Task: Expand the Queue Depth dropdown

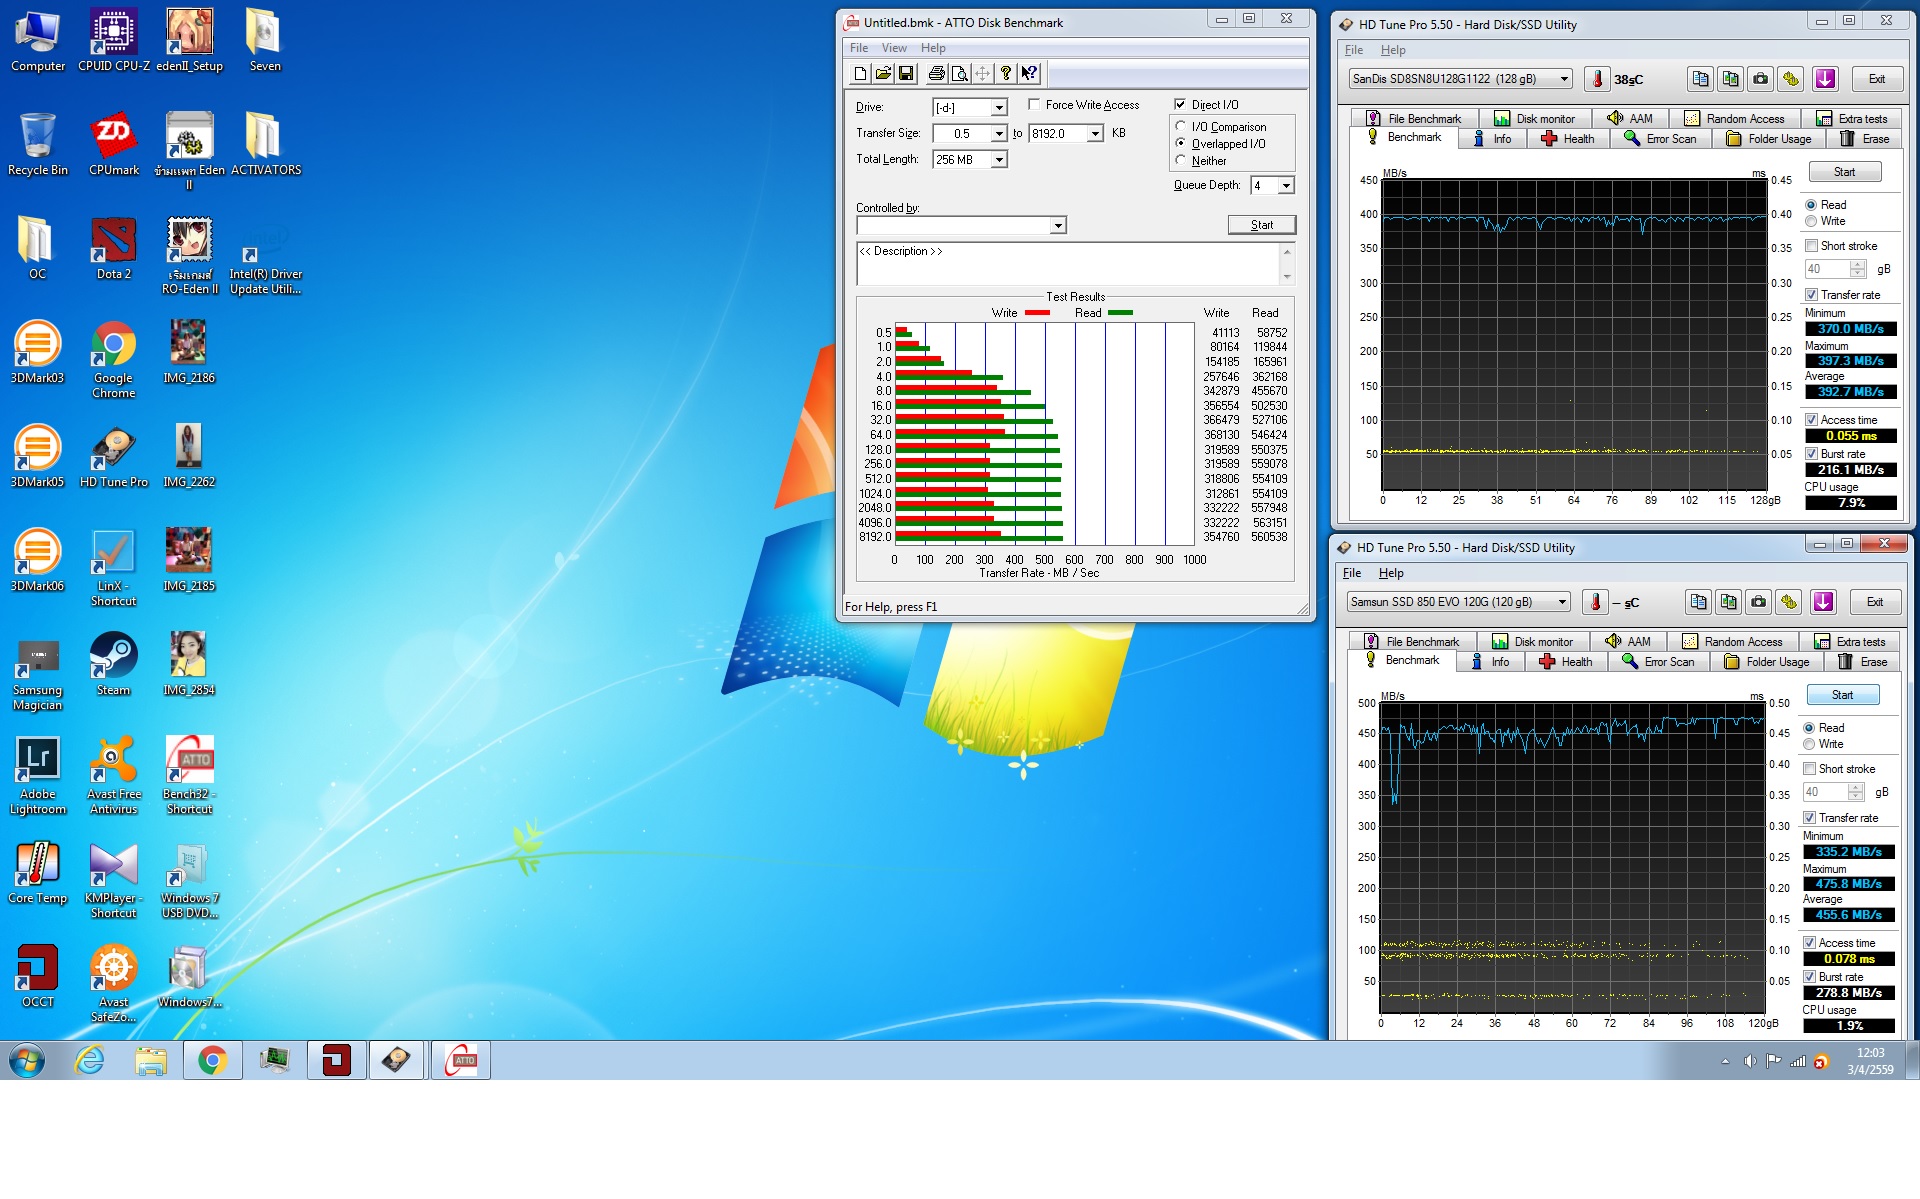Action: (1286, 186)
